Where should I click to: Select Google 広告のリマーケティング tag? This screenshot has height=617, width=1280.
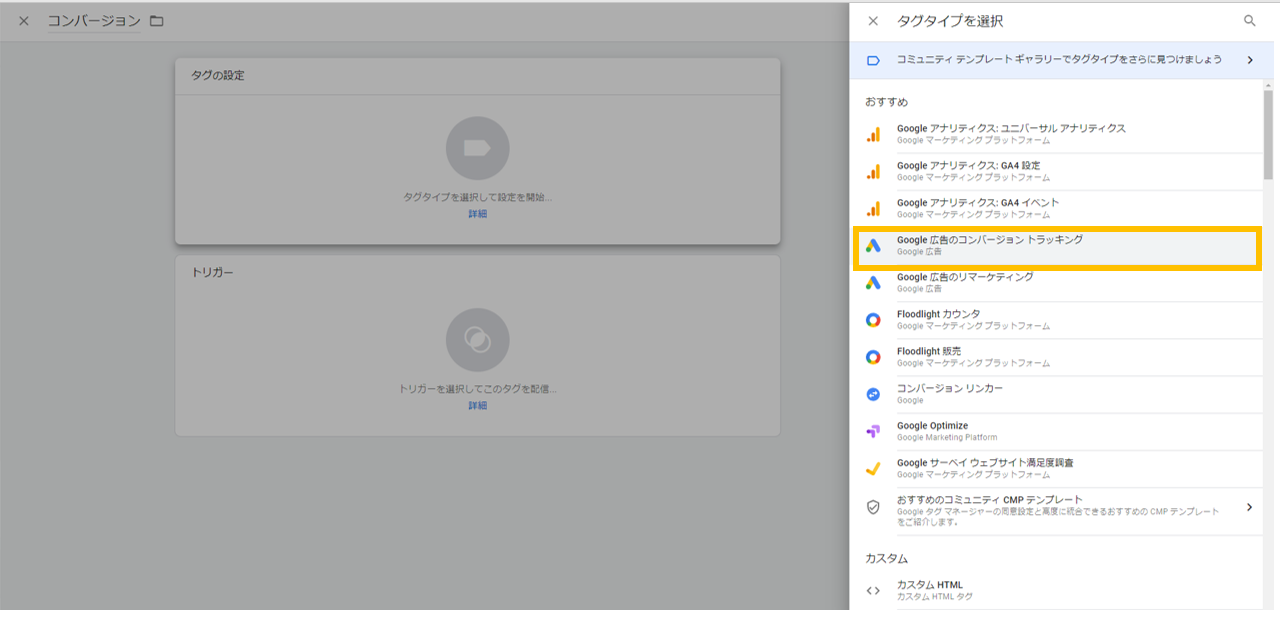pos(1063,283)
